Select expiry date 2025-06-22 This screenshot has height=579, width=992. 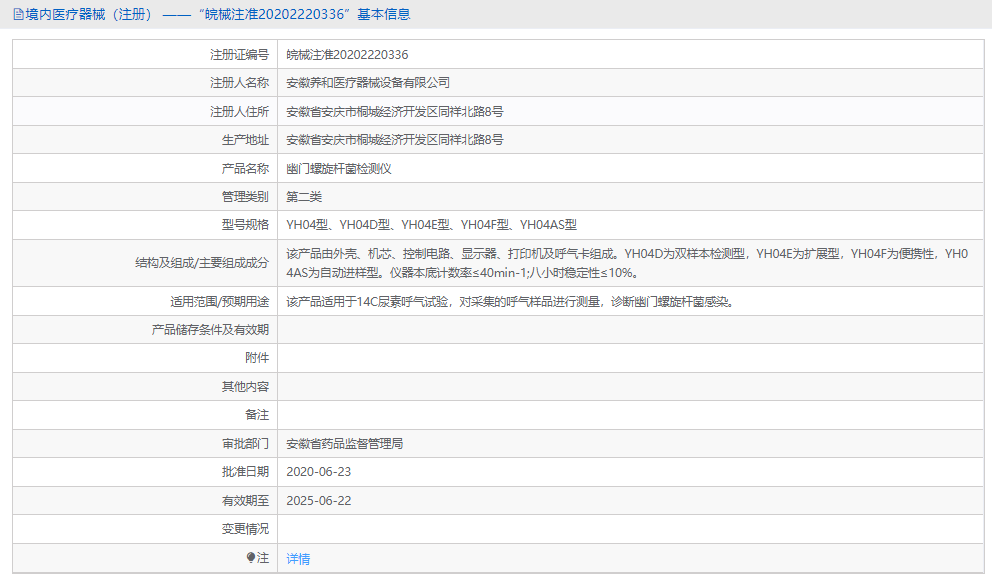318,501
